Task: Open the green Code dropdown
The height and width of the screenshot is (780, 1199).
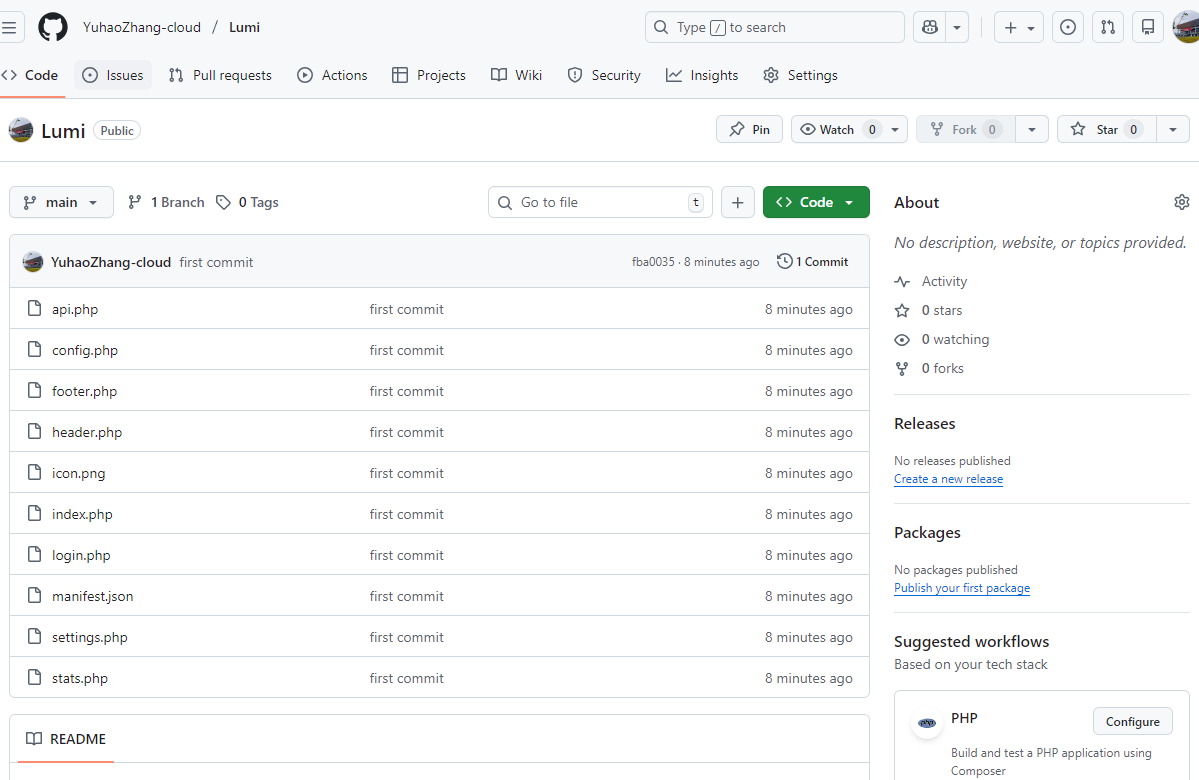Action: click(816, 202)
